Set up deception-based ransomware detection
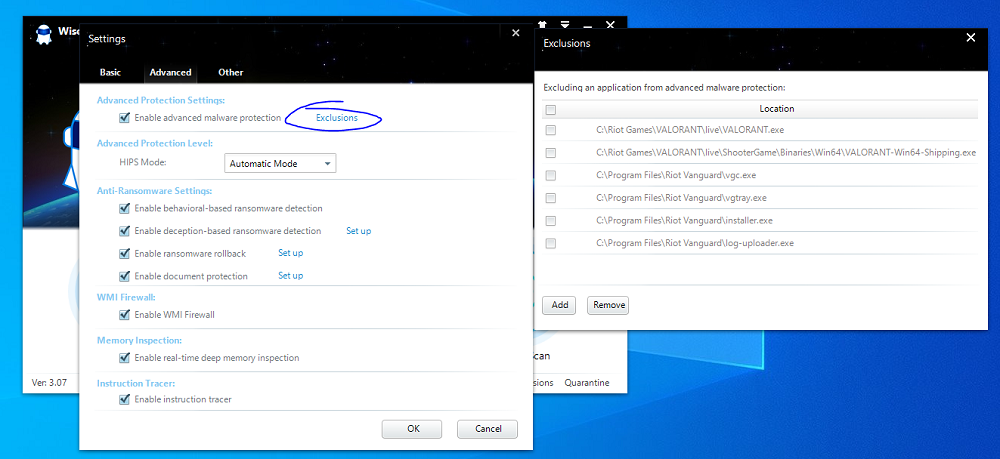 point(358,231)
